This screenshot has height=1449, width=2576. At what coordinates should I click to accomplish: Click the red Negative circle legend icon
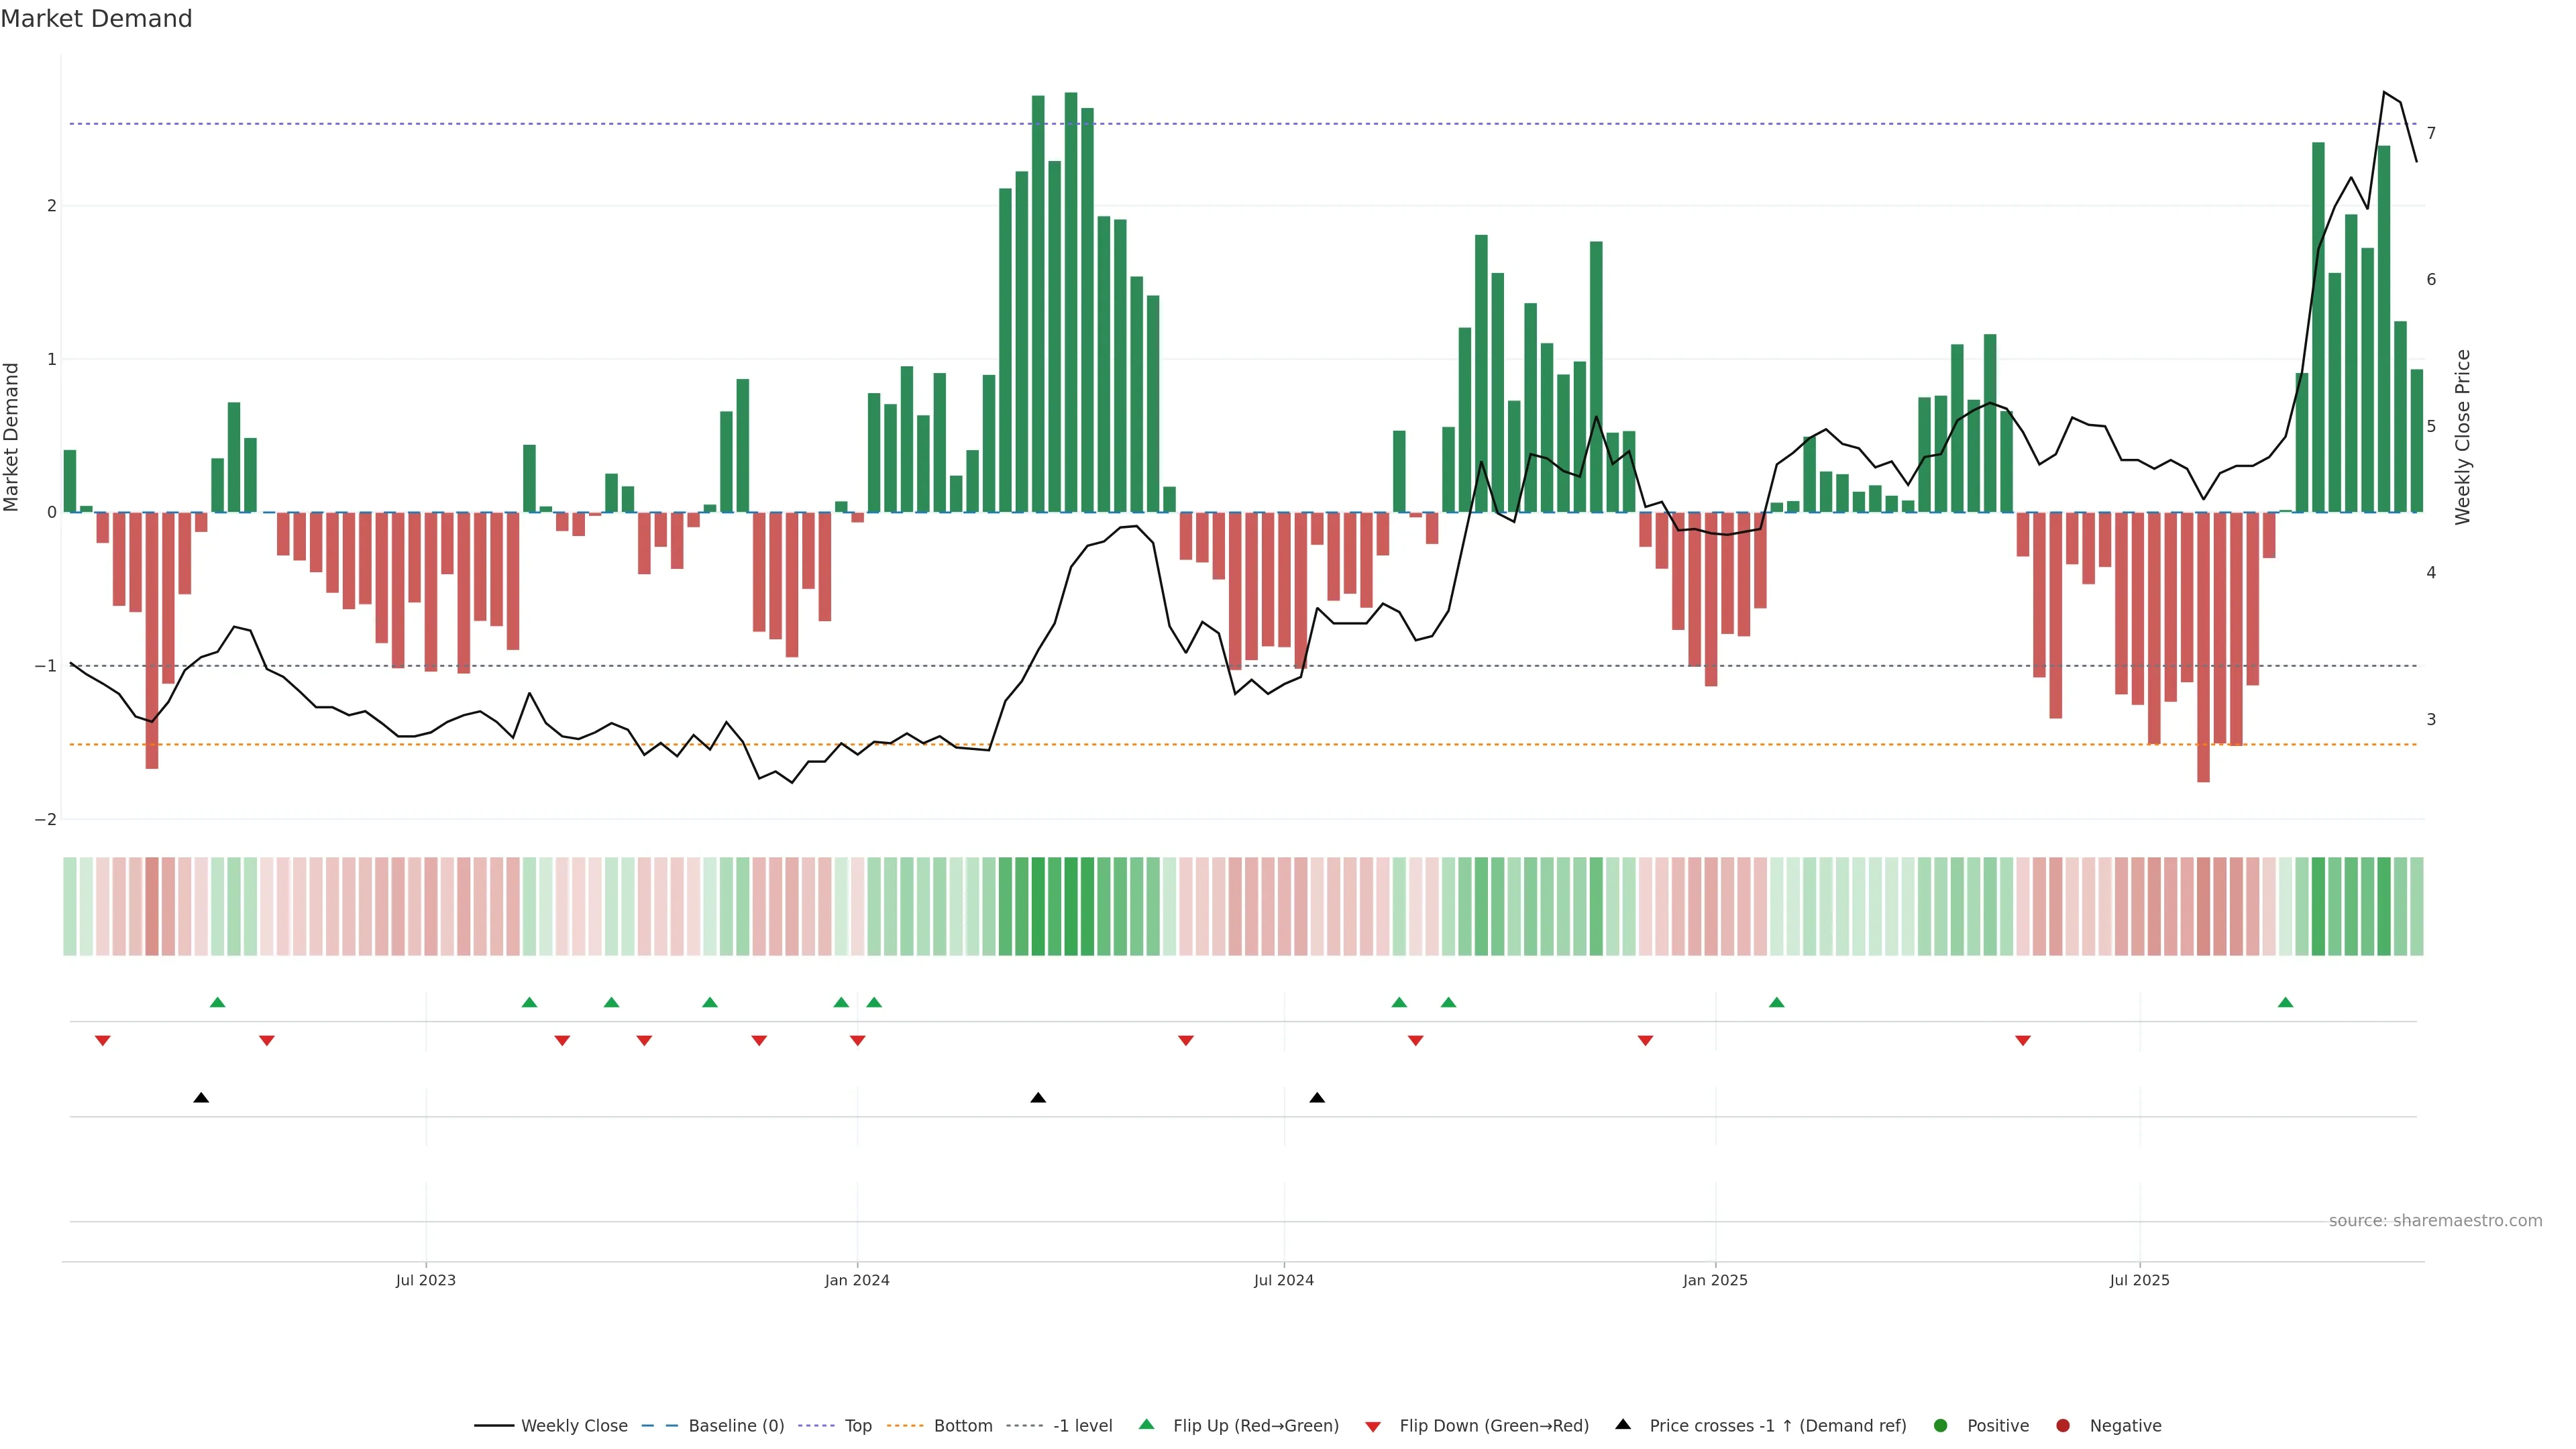2063,1425
